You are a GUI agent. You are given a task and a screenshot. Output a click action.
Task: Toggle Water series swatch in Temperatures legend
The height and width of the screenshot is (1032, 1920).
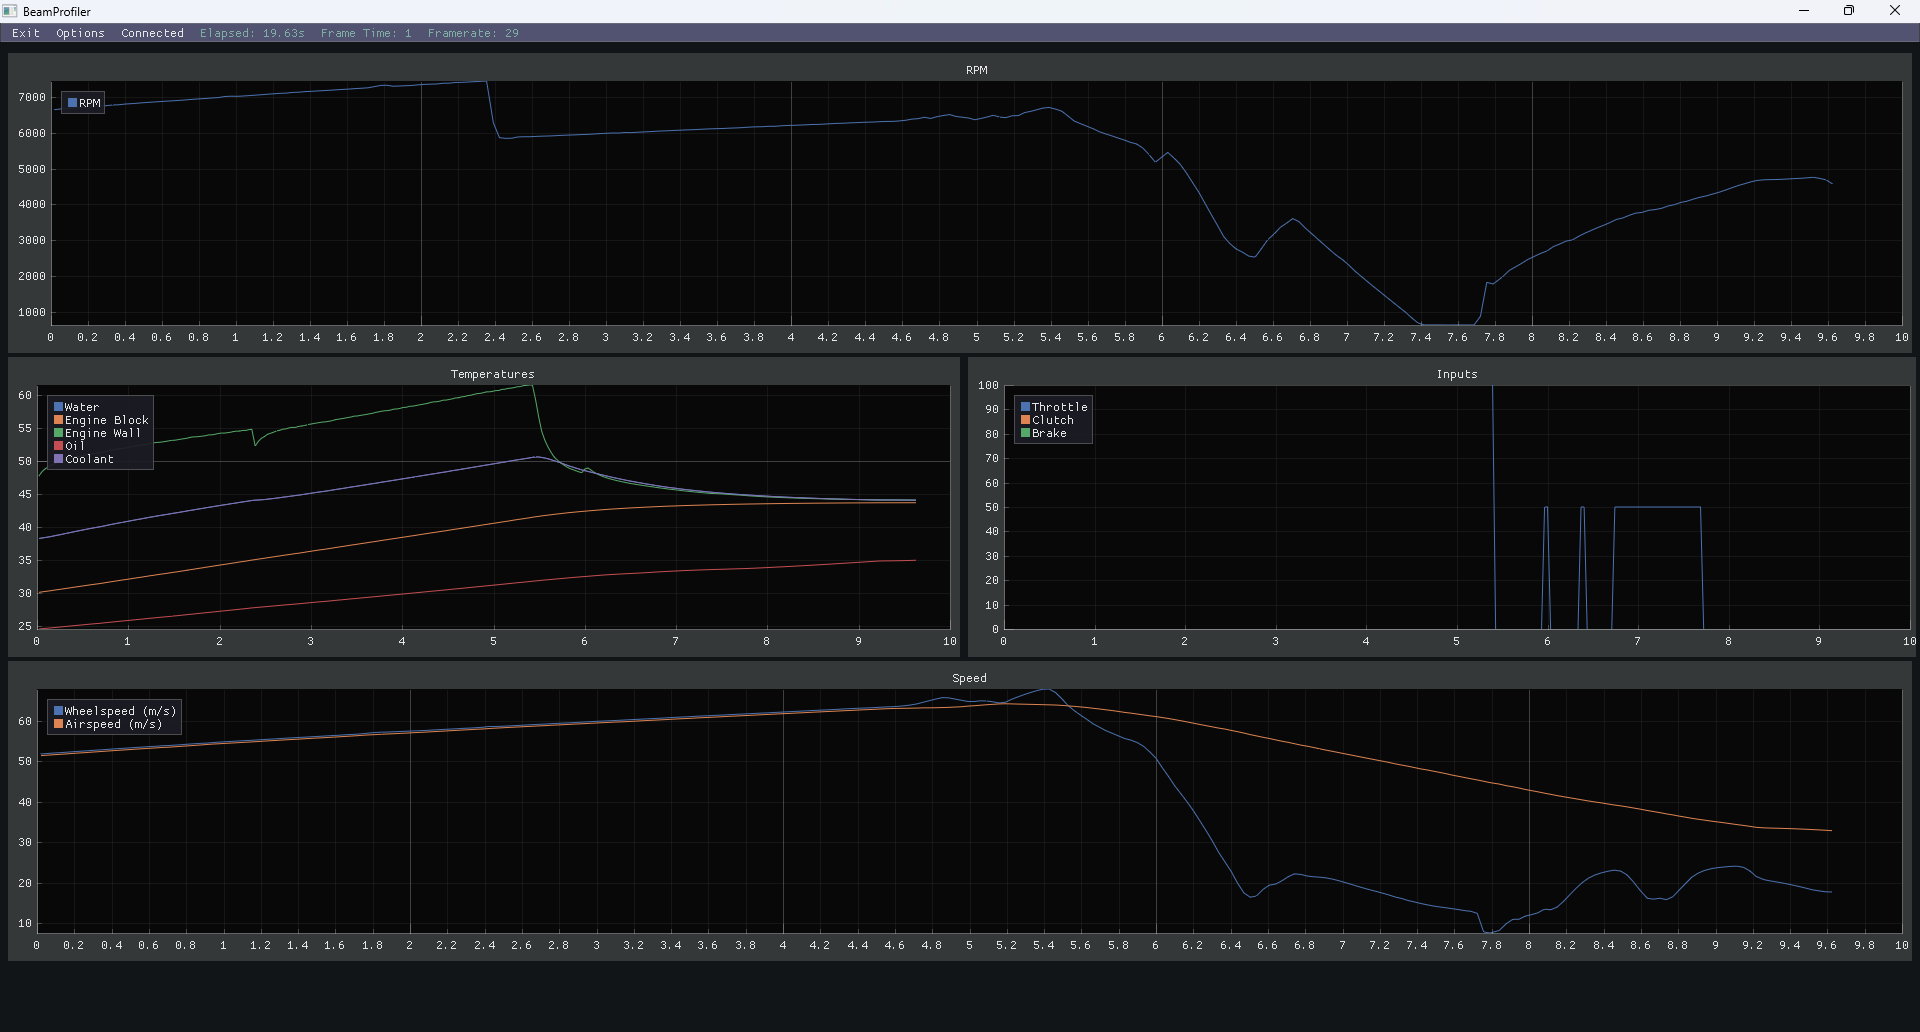coord(58,407)
